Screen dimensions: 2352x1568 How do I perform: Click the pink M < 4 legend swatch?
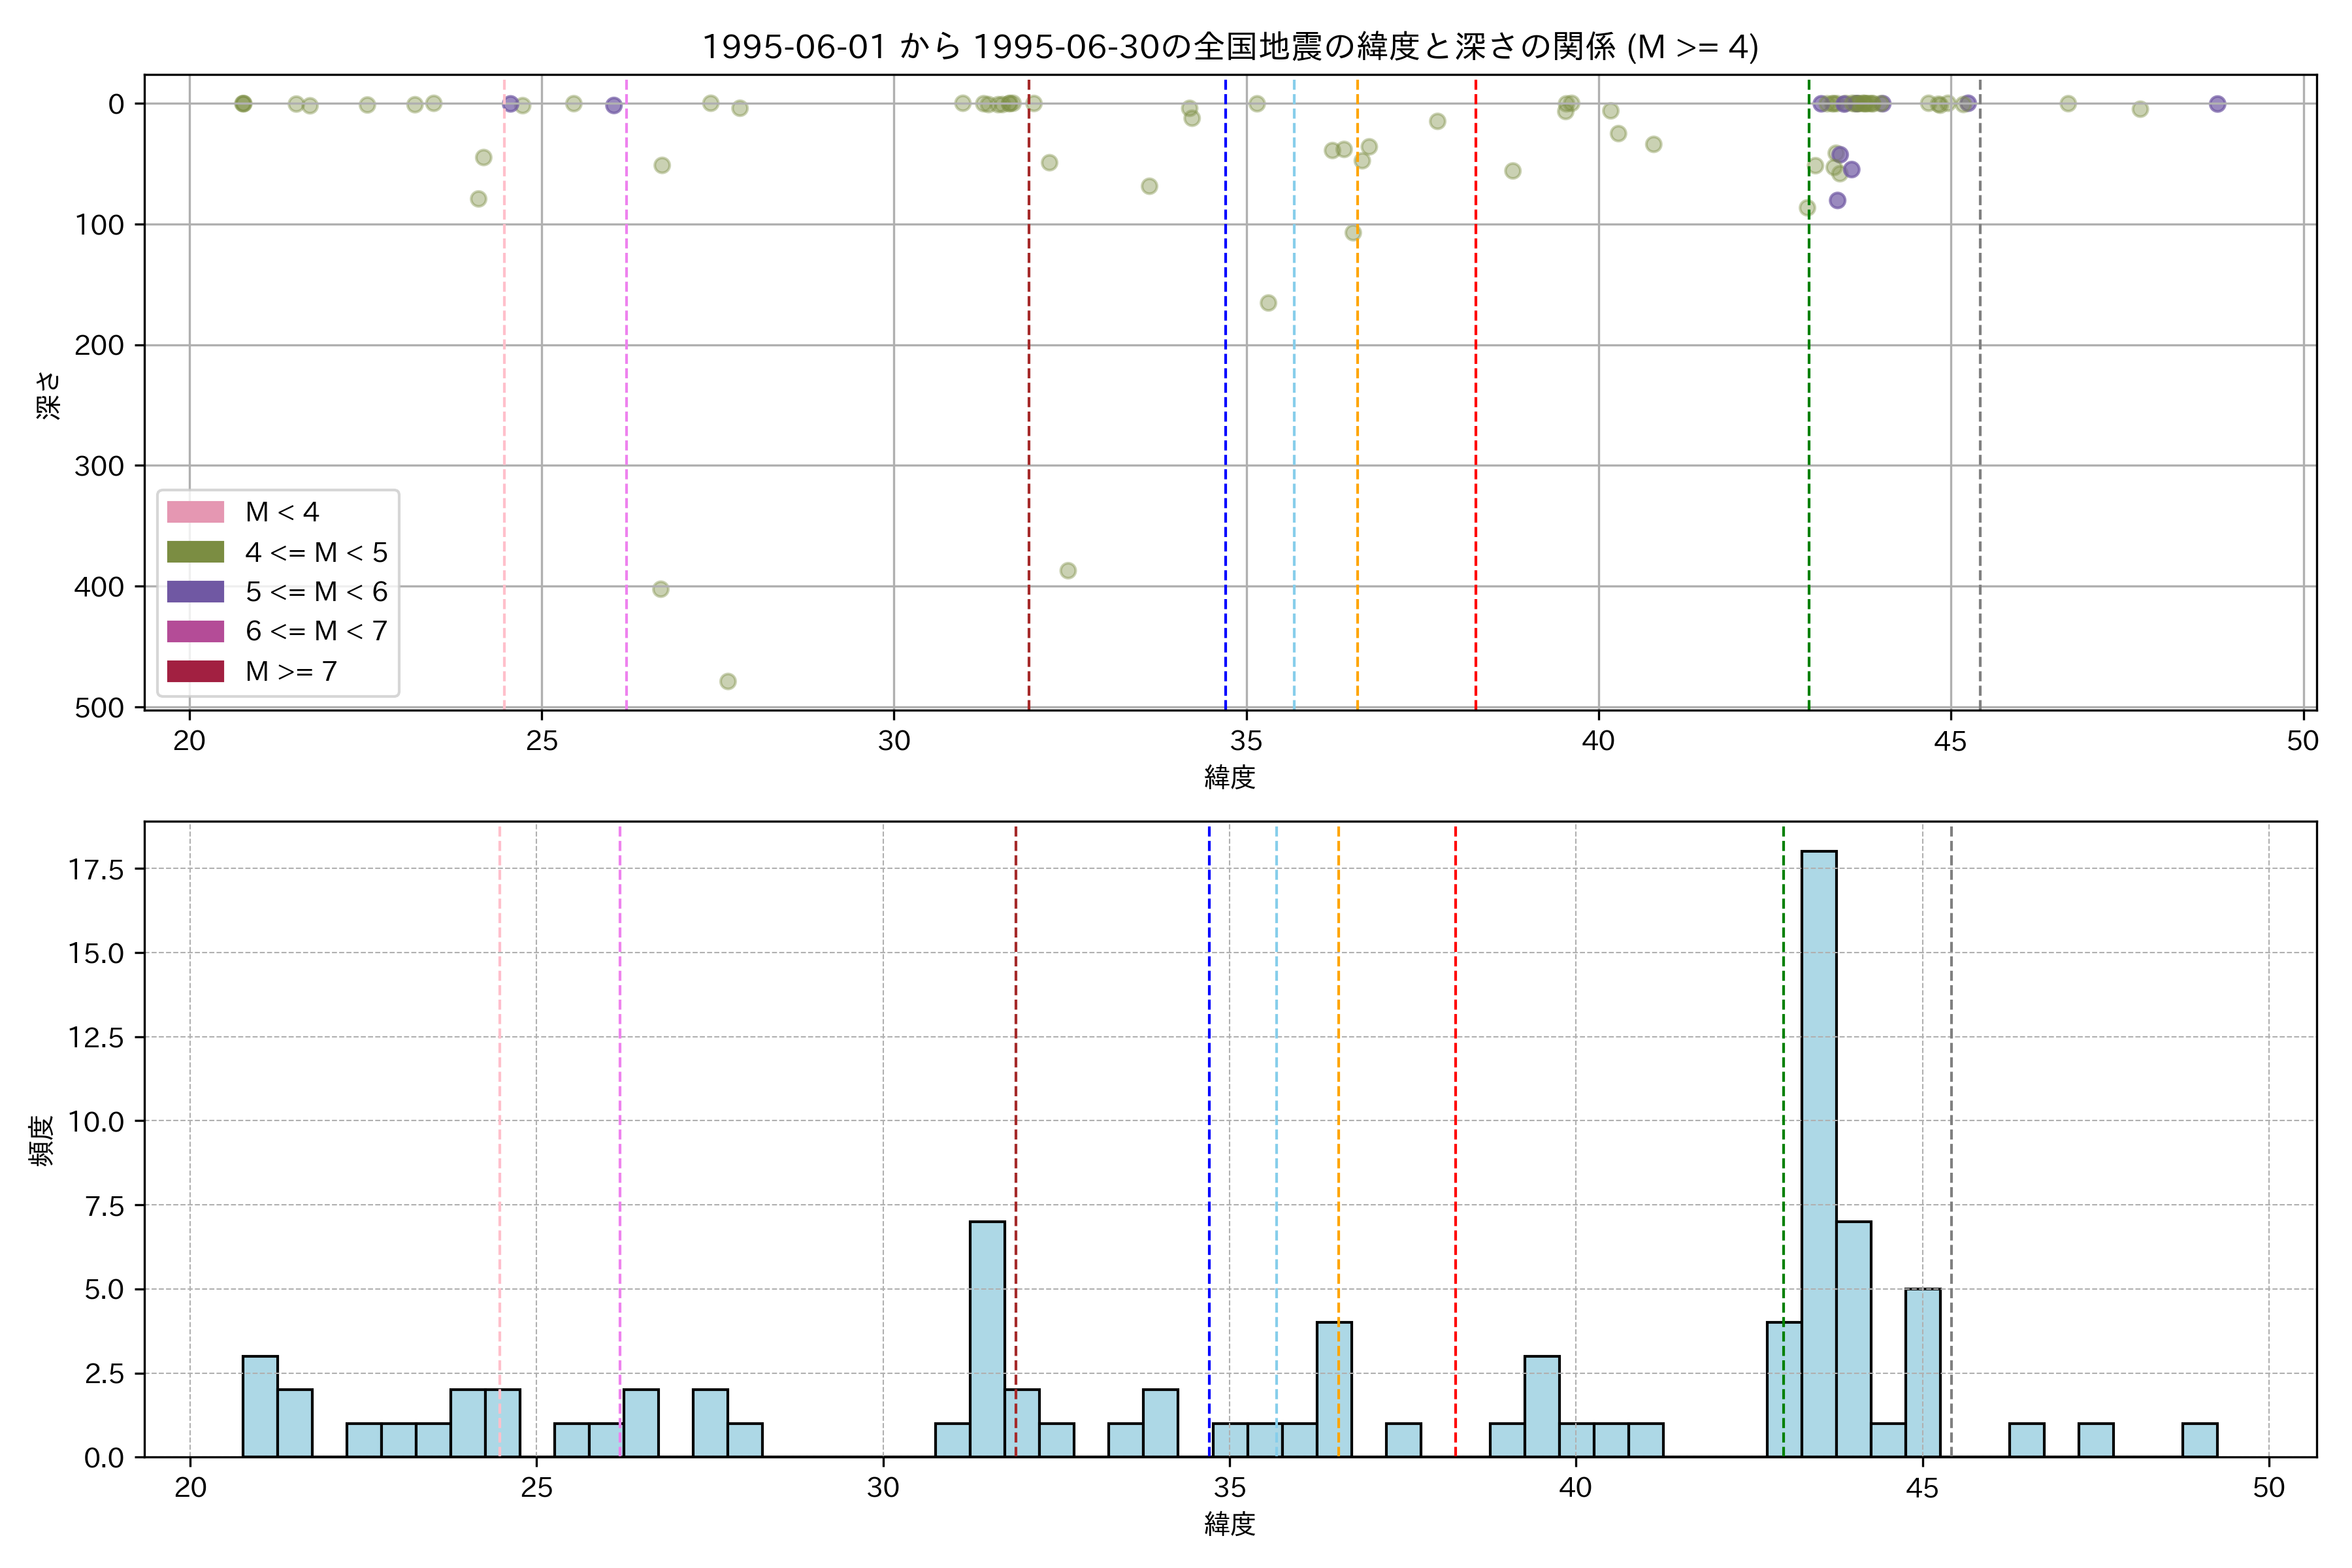195,512
